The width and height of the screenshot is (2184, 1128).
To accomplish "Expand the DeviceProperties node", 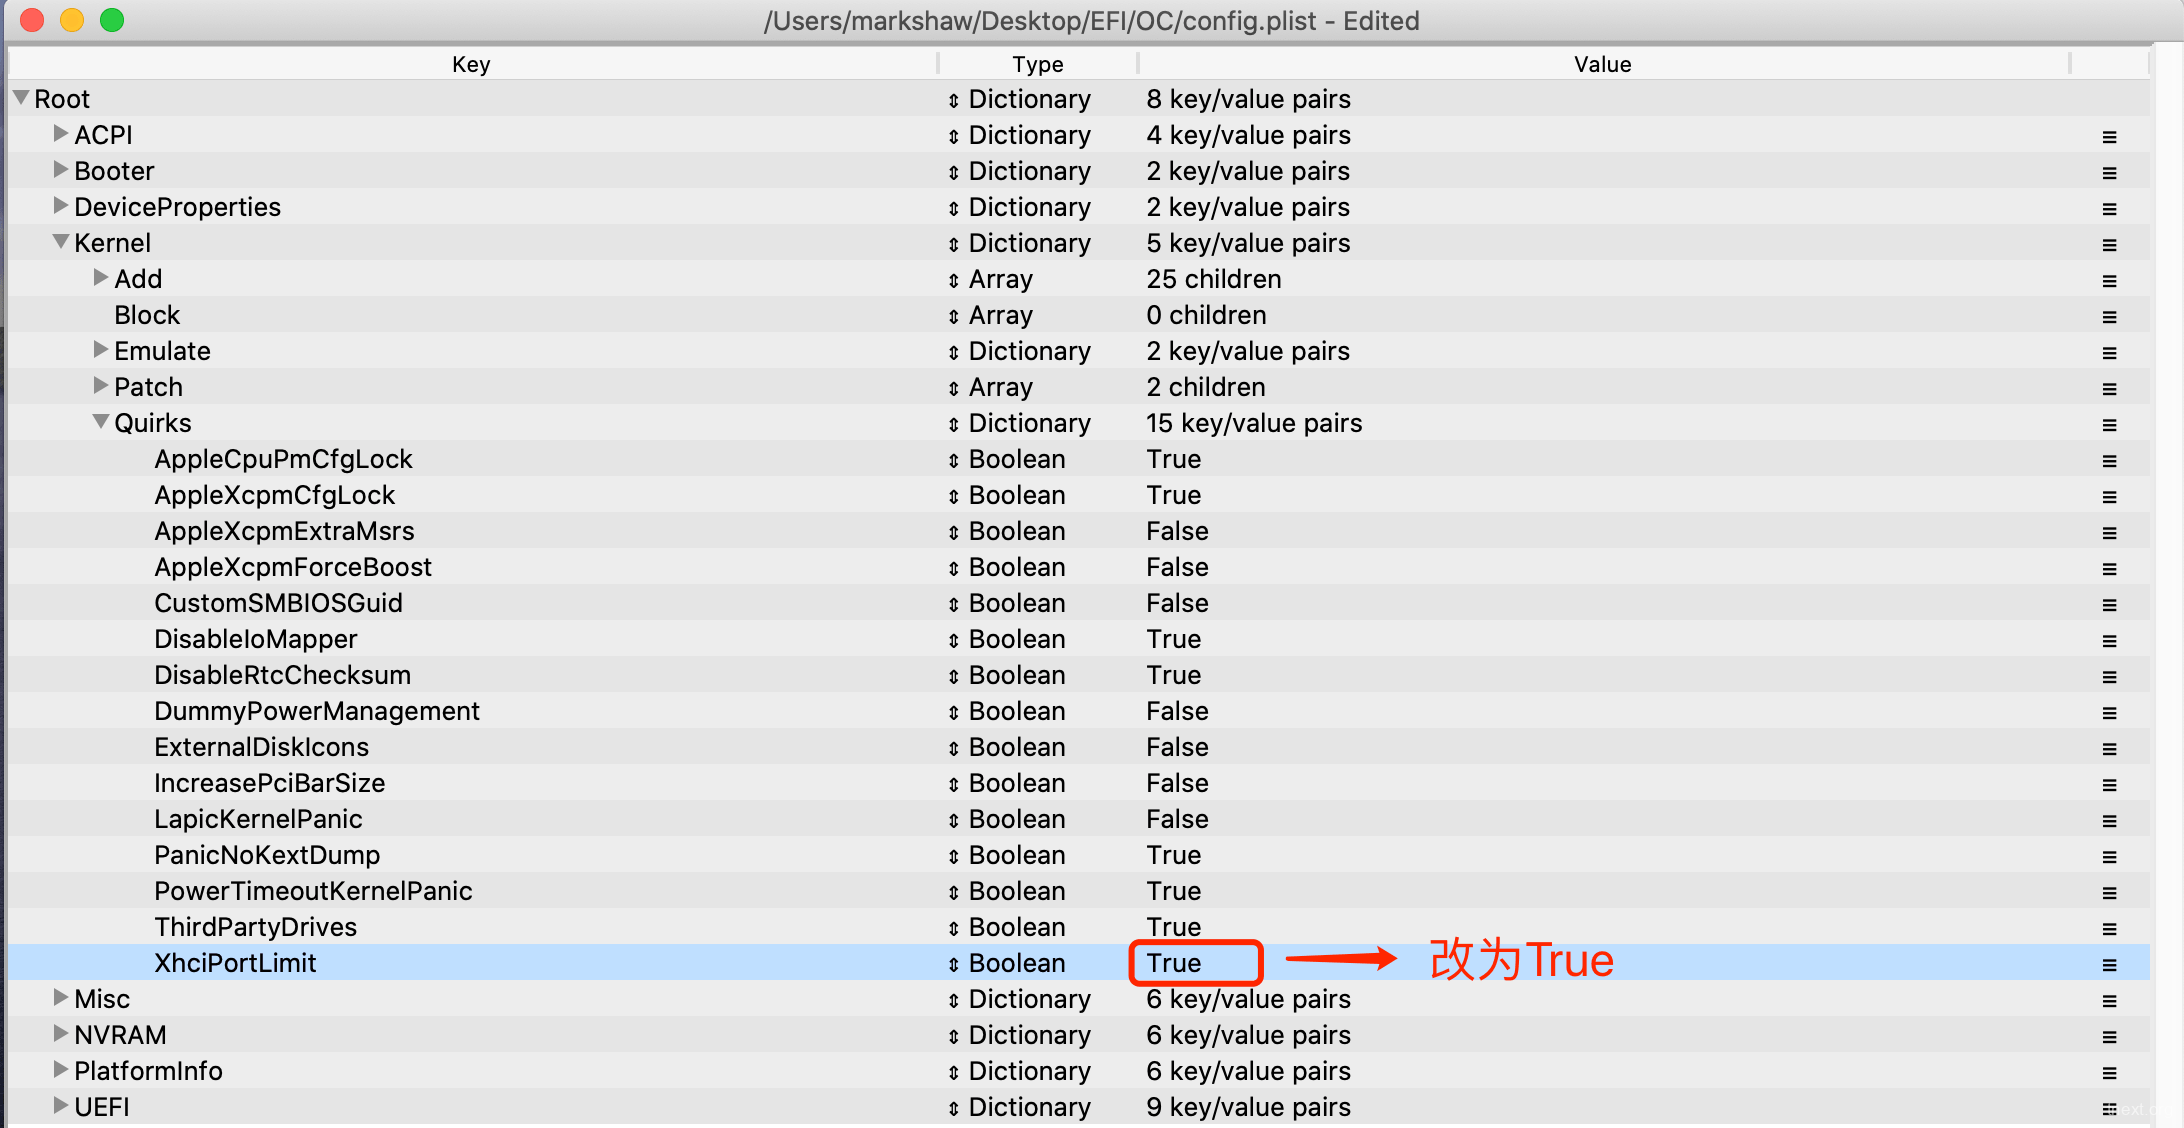I will click(60, 205).
